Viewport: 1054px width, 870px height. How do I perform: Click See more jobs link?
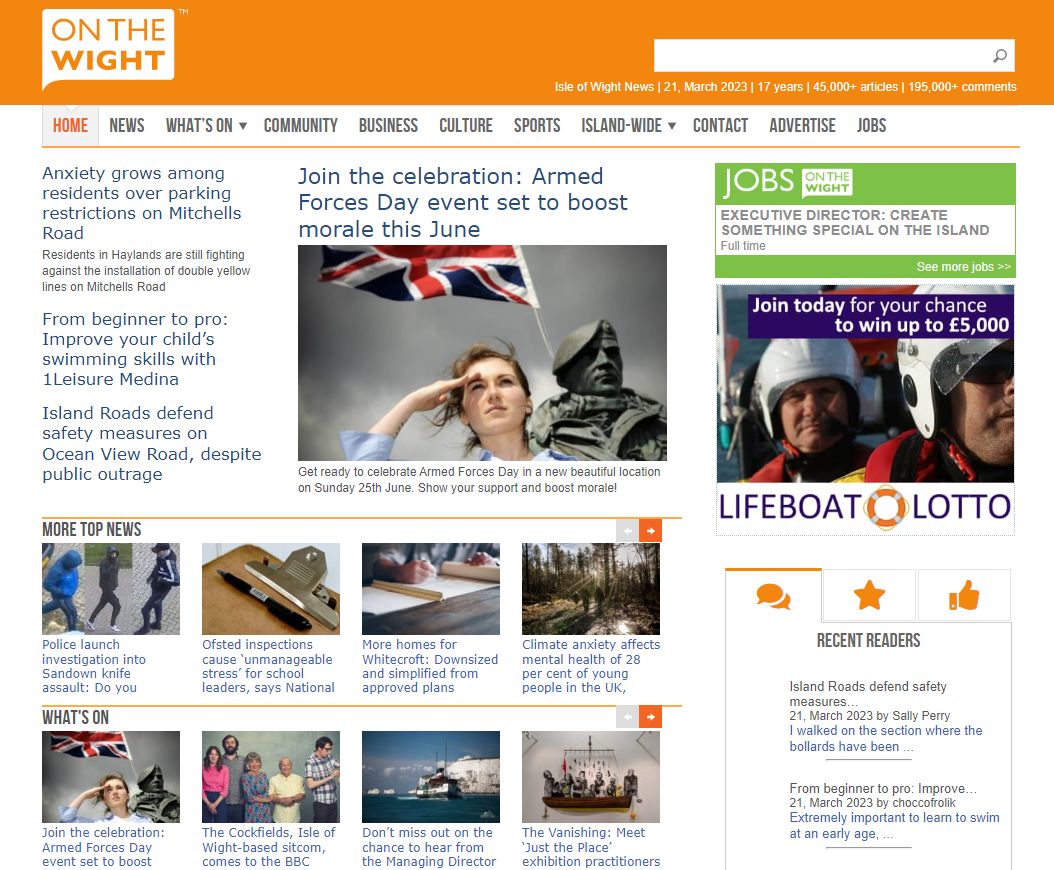coord(963,267)
